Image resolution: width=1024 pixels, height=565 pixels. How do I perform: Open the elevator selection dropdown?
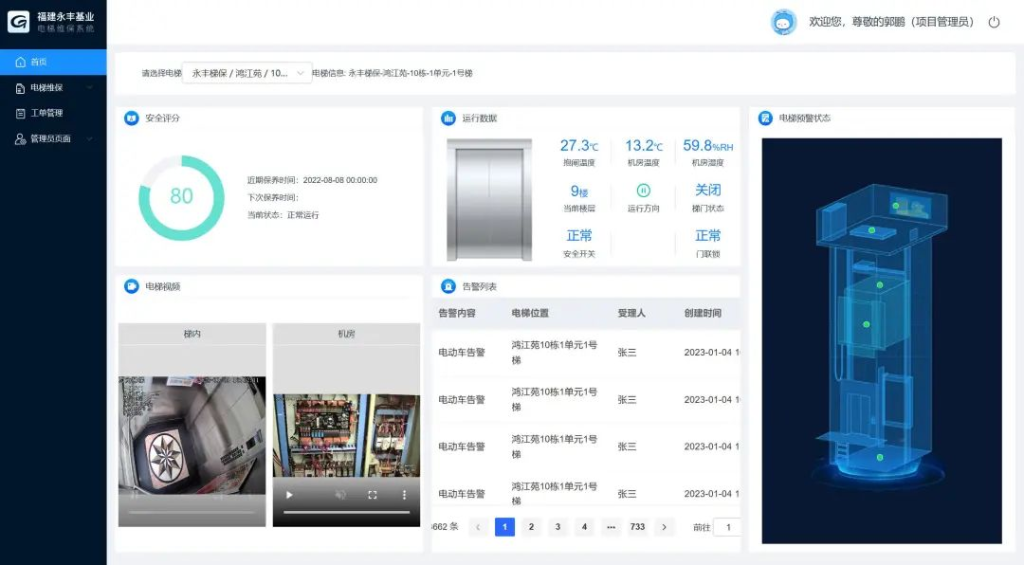tap(248, 73)
